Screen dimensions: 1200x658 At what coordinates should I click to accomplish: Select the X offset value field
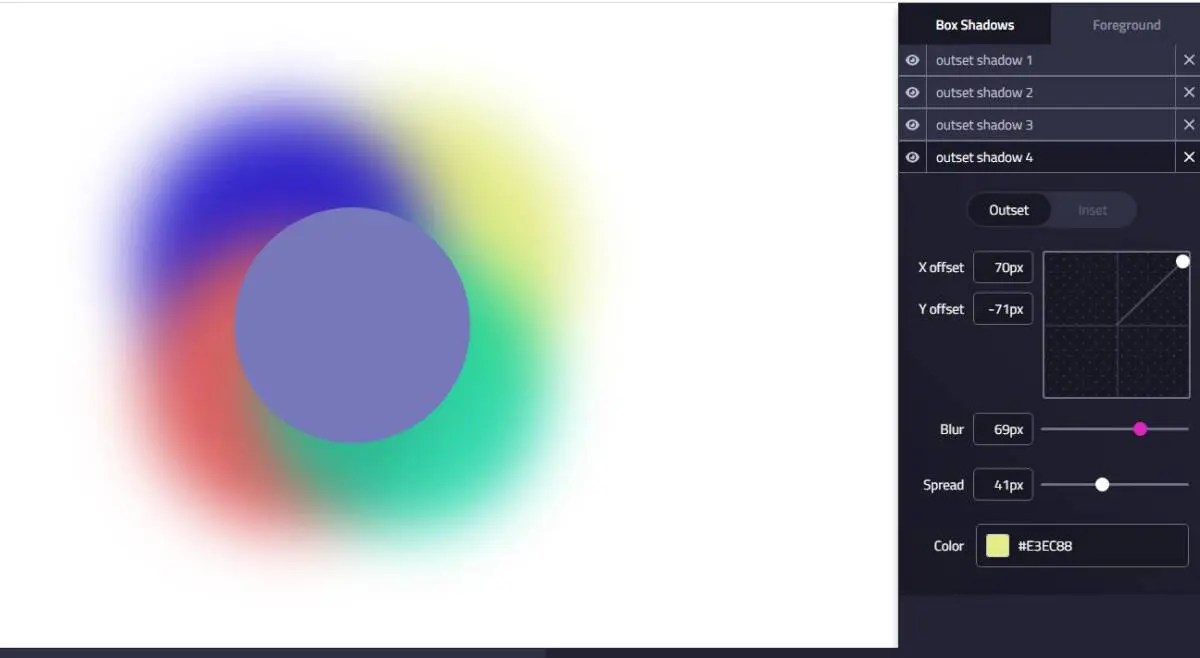tap(1002, 267)
